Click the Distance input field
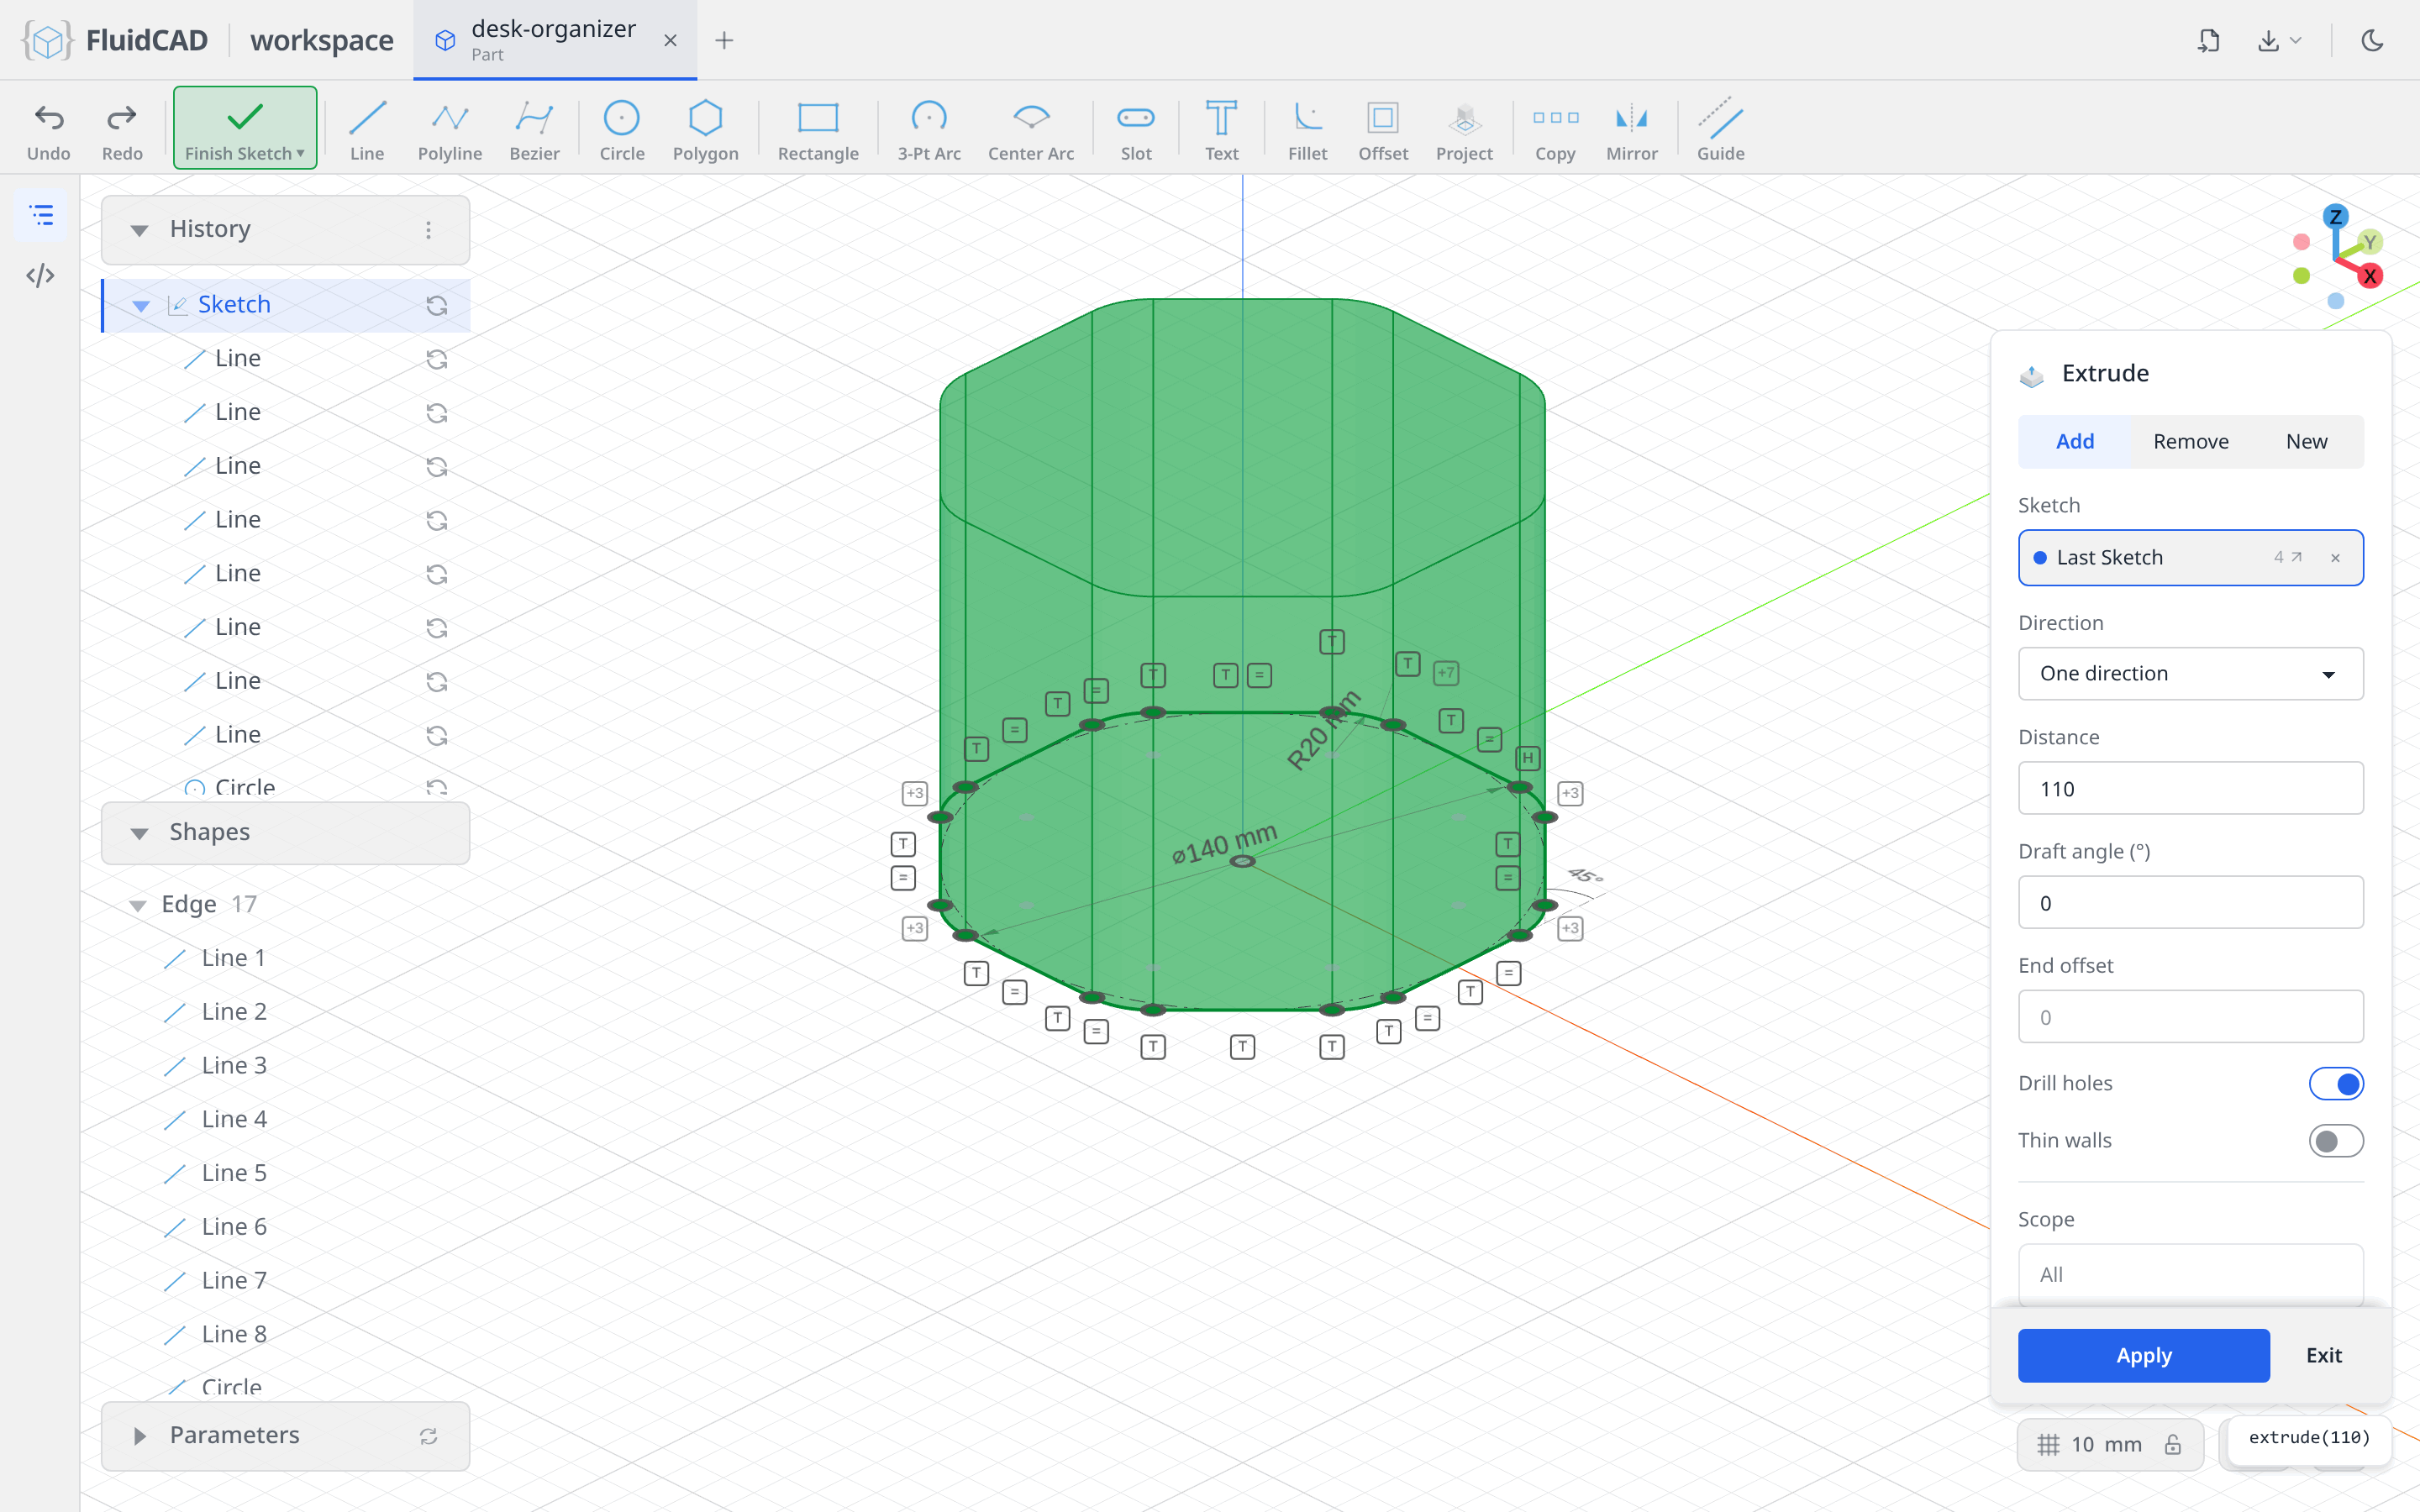Viewport: 2420px width, 1512px height. (2190, 788)
